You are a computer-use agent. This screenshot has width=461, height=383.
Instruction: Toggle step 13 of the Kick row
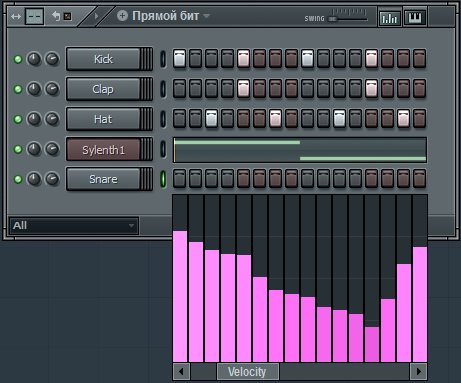pos(371,59)
